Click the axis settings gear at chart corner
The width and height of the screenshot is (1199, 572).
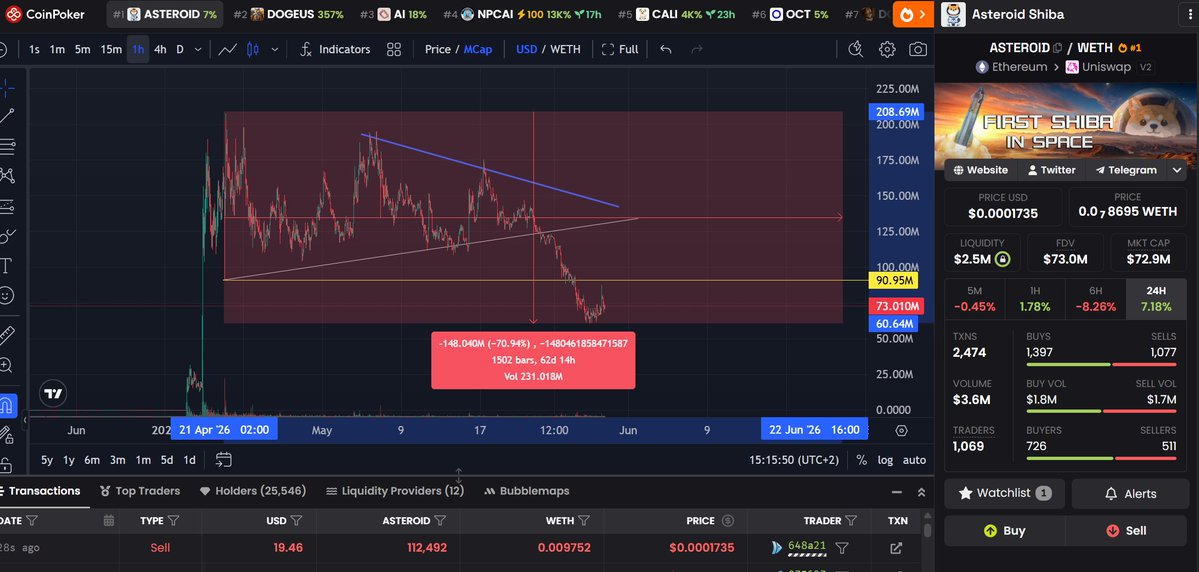[902, 431]
